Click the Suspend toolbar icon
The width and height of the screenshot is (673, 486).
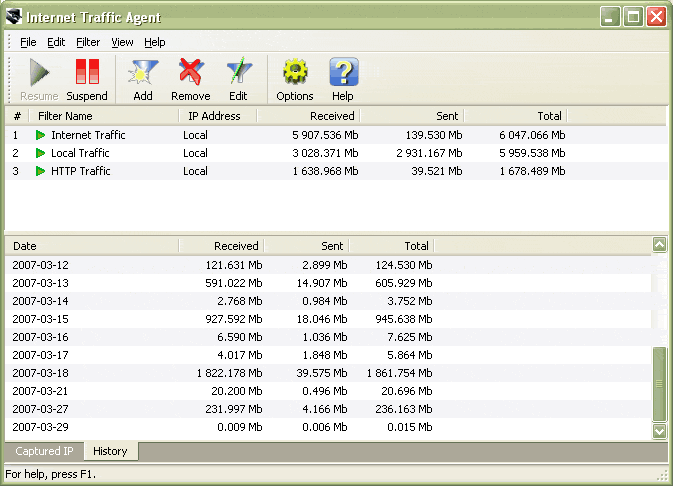[87, 73]
